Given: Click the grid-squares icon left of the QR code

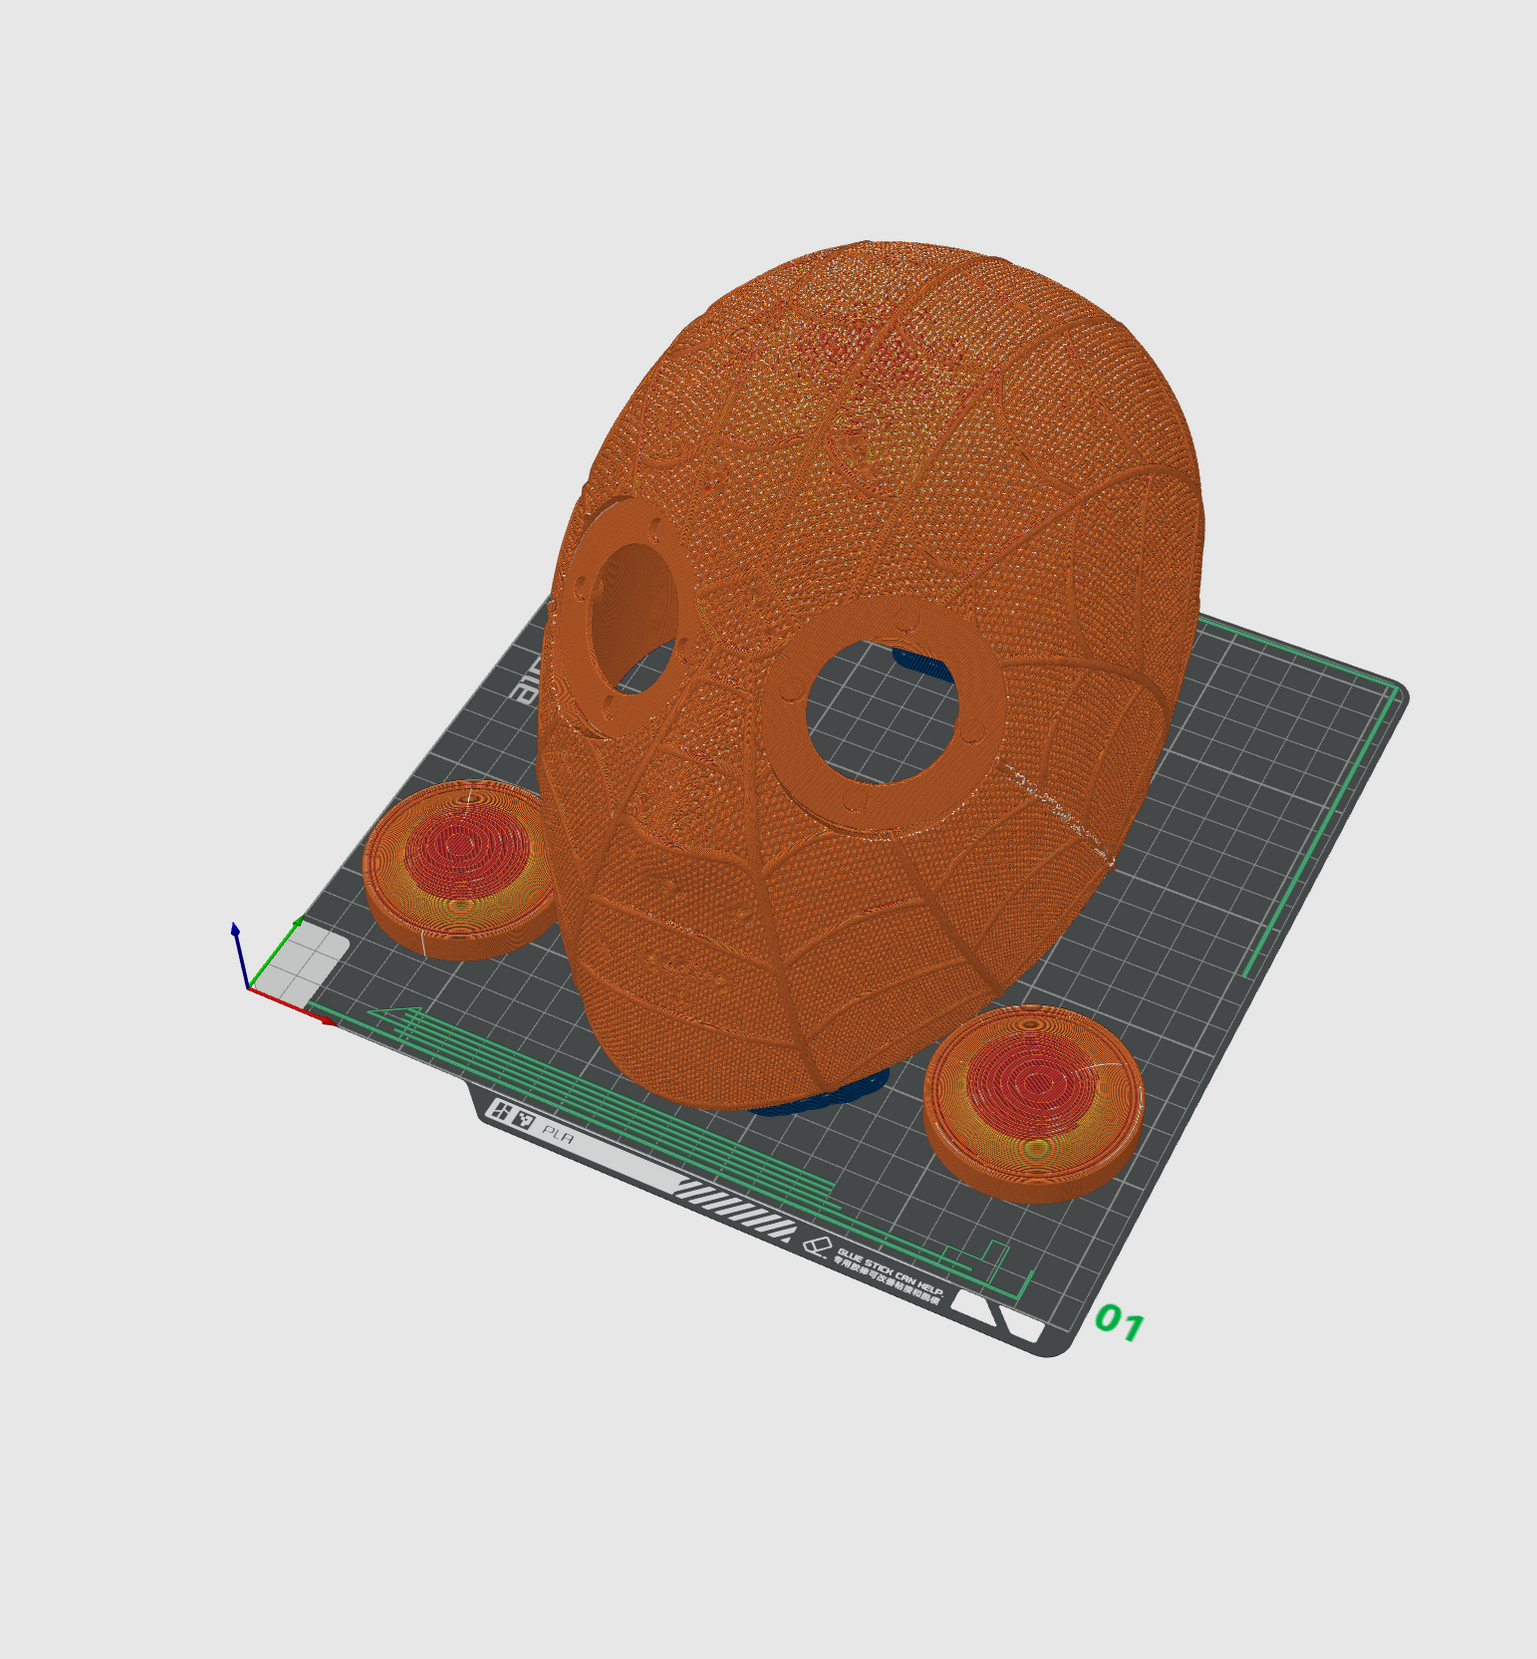Looking at the screenshot, I should coord(499,1111).
